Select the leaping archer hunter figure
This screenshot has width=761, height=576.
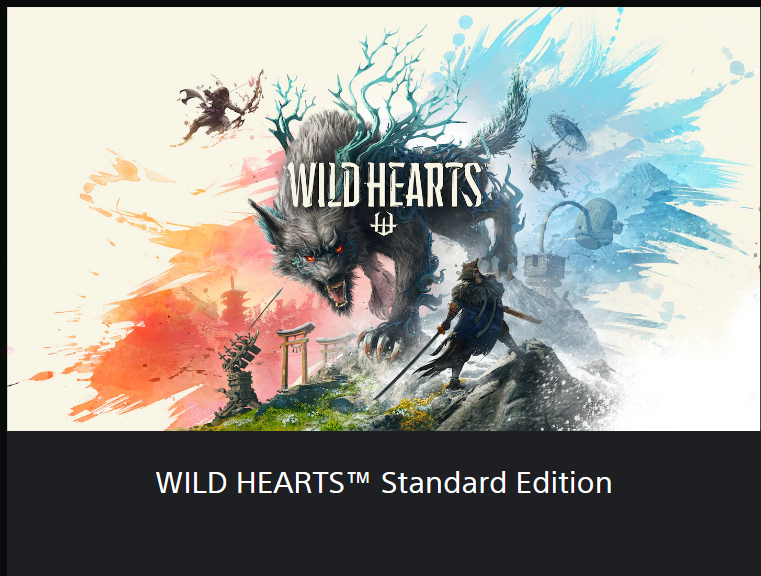click(x=222, y=108)
